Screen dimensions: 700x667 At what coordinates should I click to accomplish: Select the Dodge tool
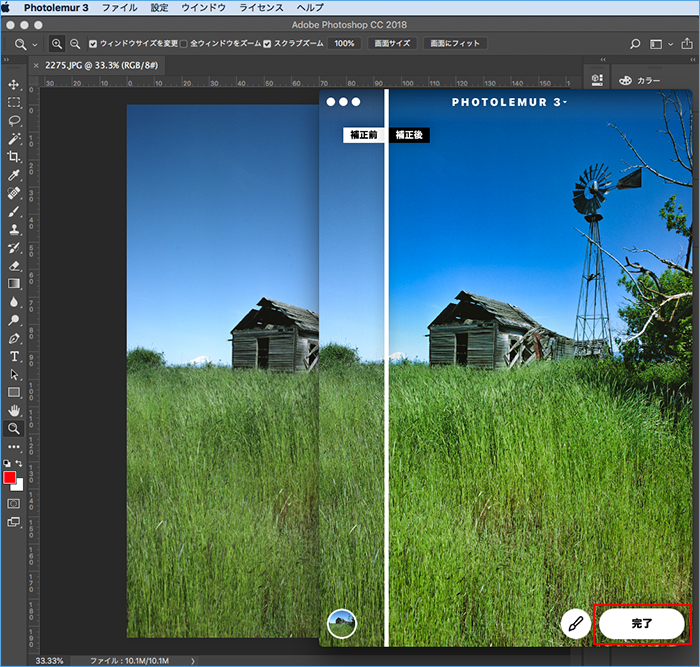(14, 320)
